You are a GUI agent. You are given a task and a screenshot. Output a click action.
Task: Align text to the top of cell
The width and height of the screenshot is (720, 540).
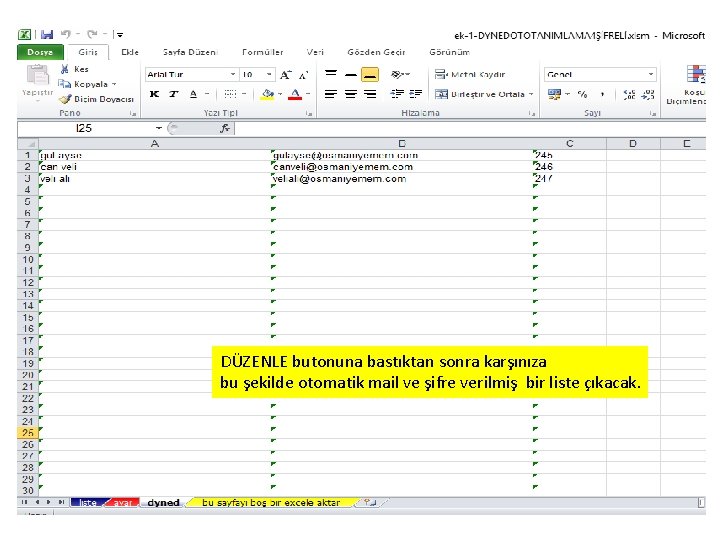[331, 74]
